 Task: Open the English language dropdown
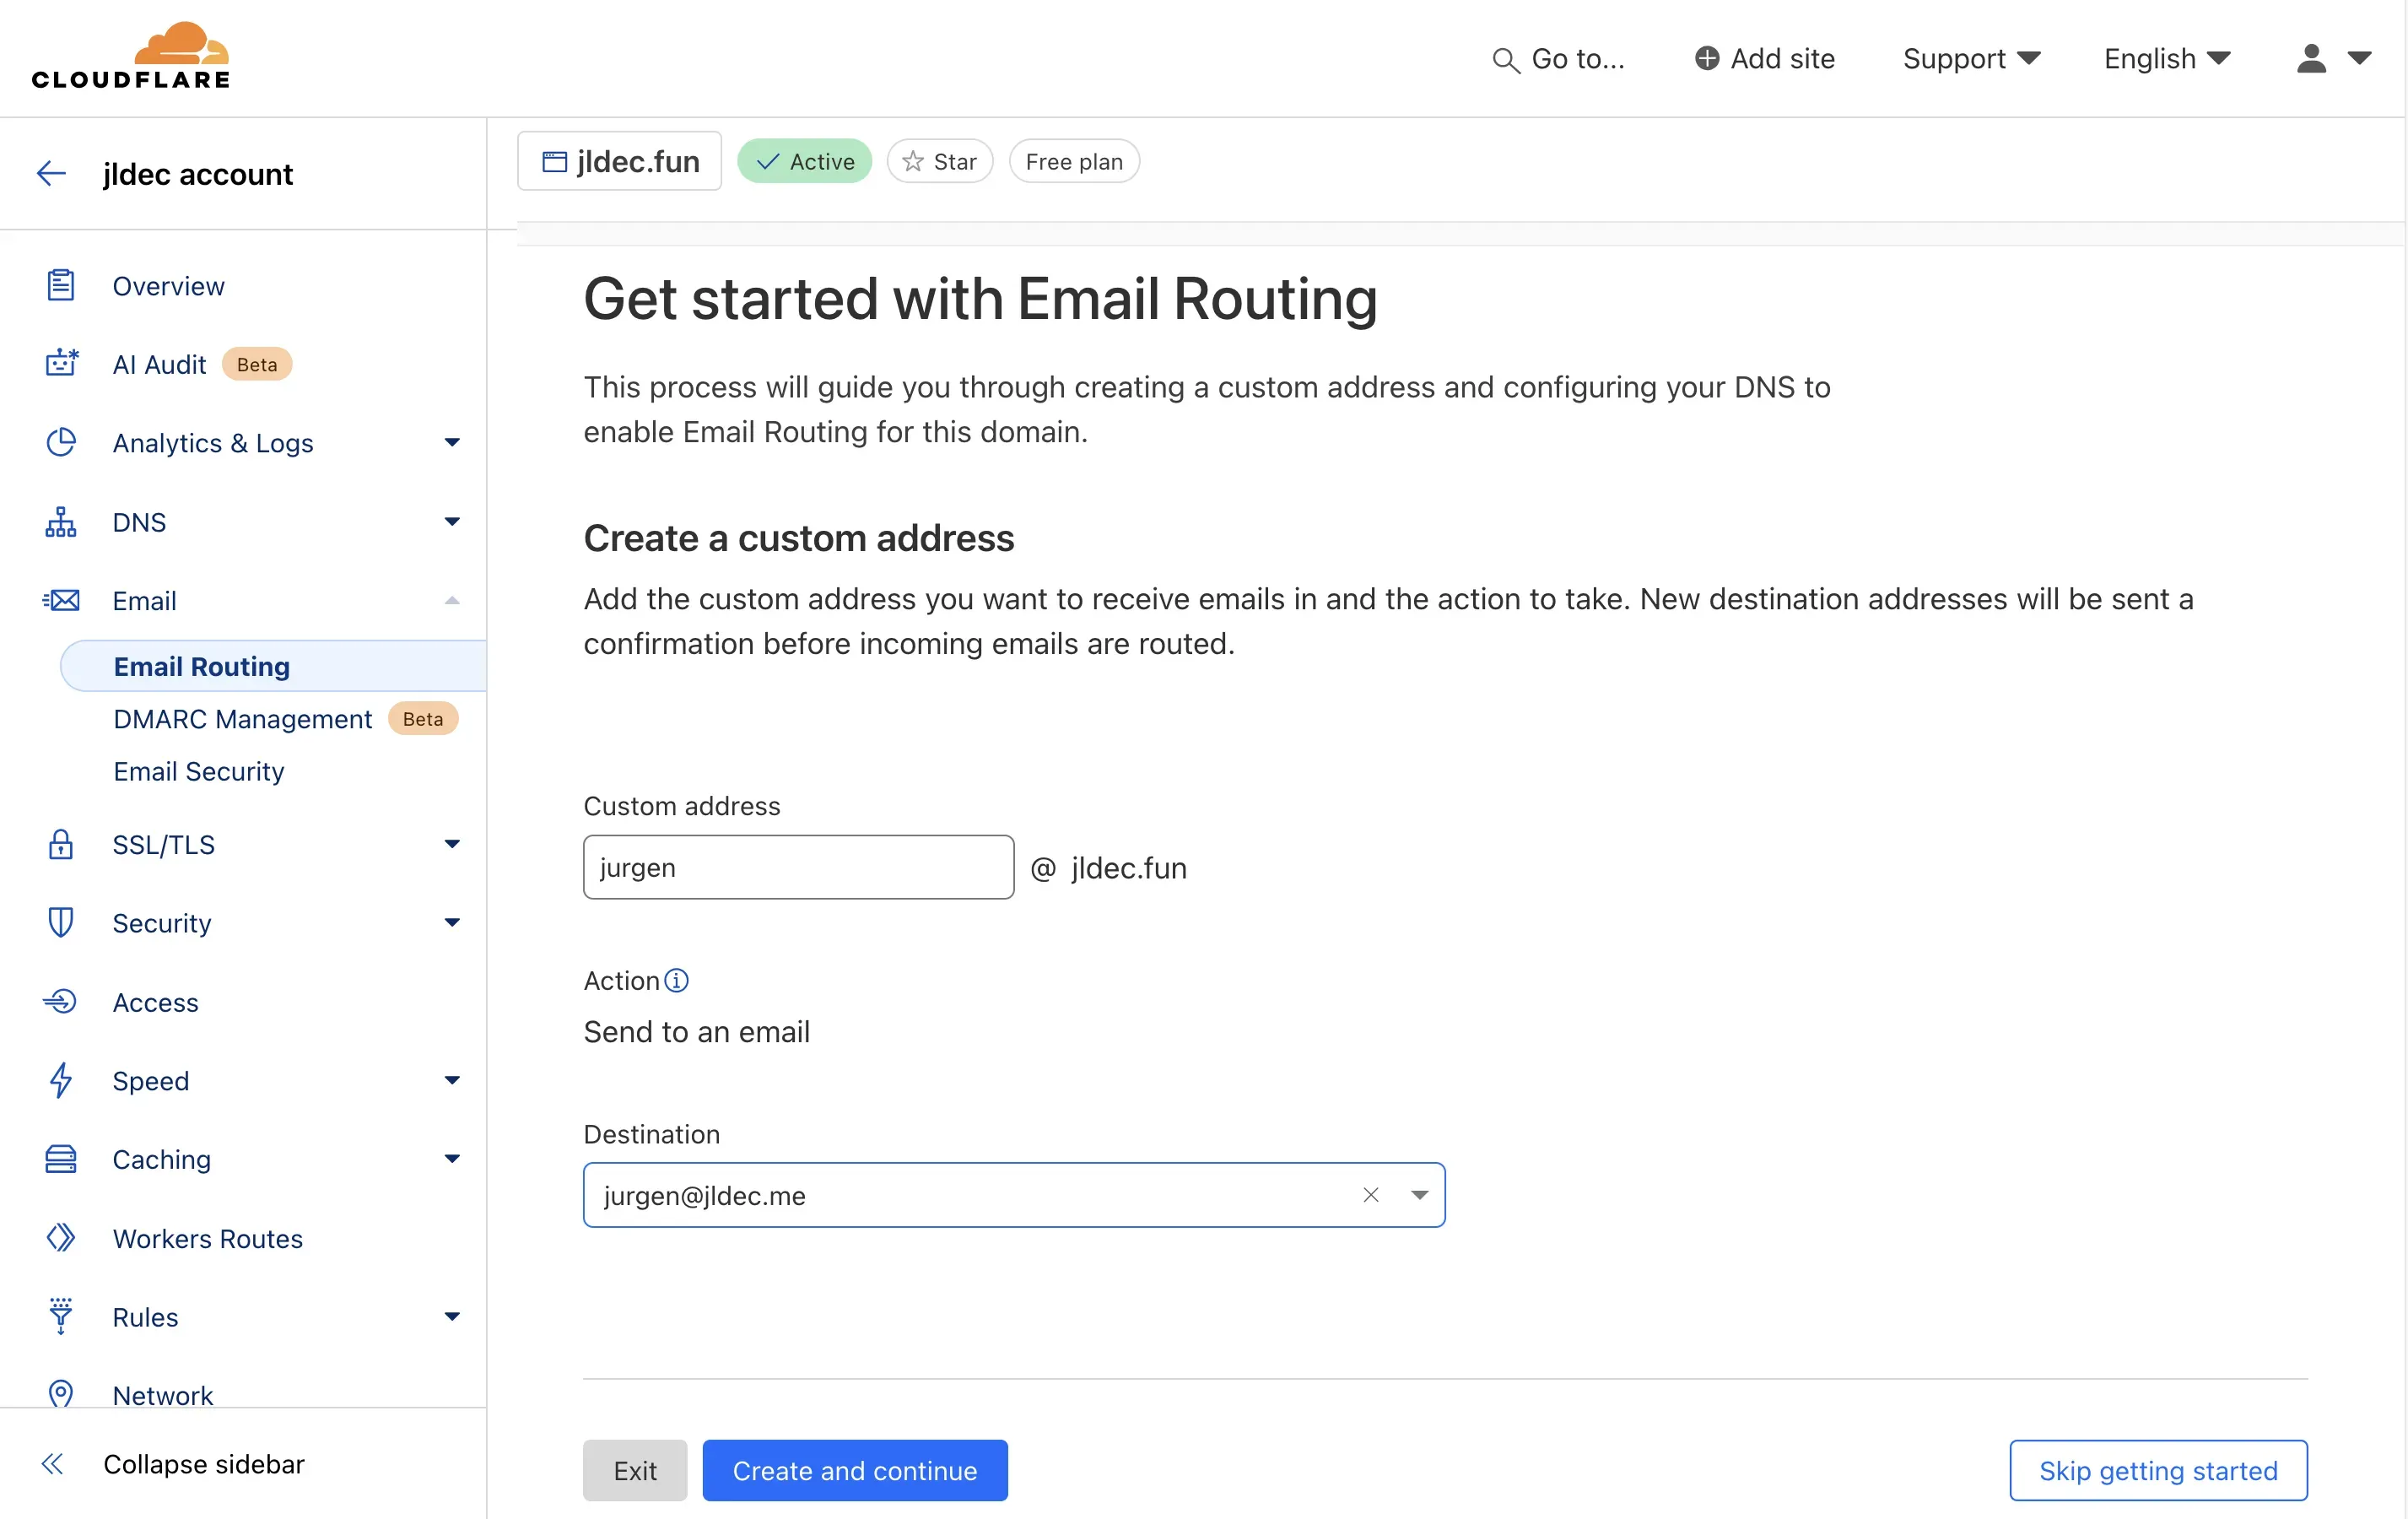[2165, 59]
